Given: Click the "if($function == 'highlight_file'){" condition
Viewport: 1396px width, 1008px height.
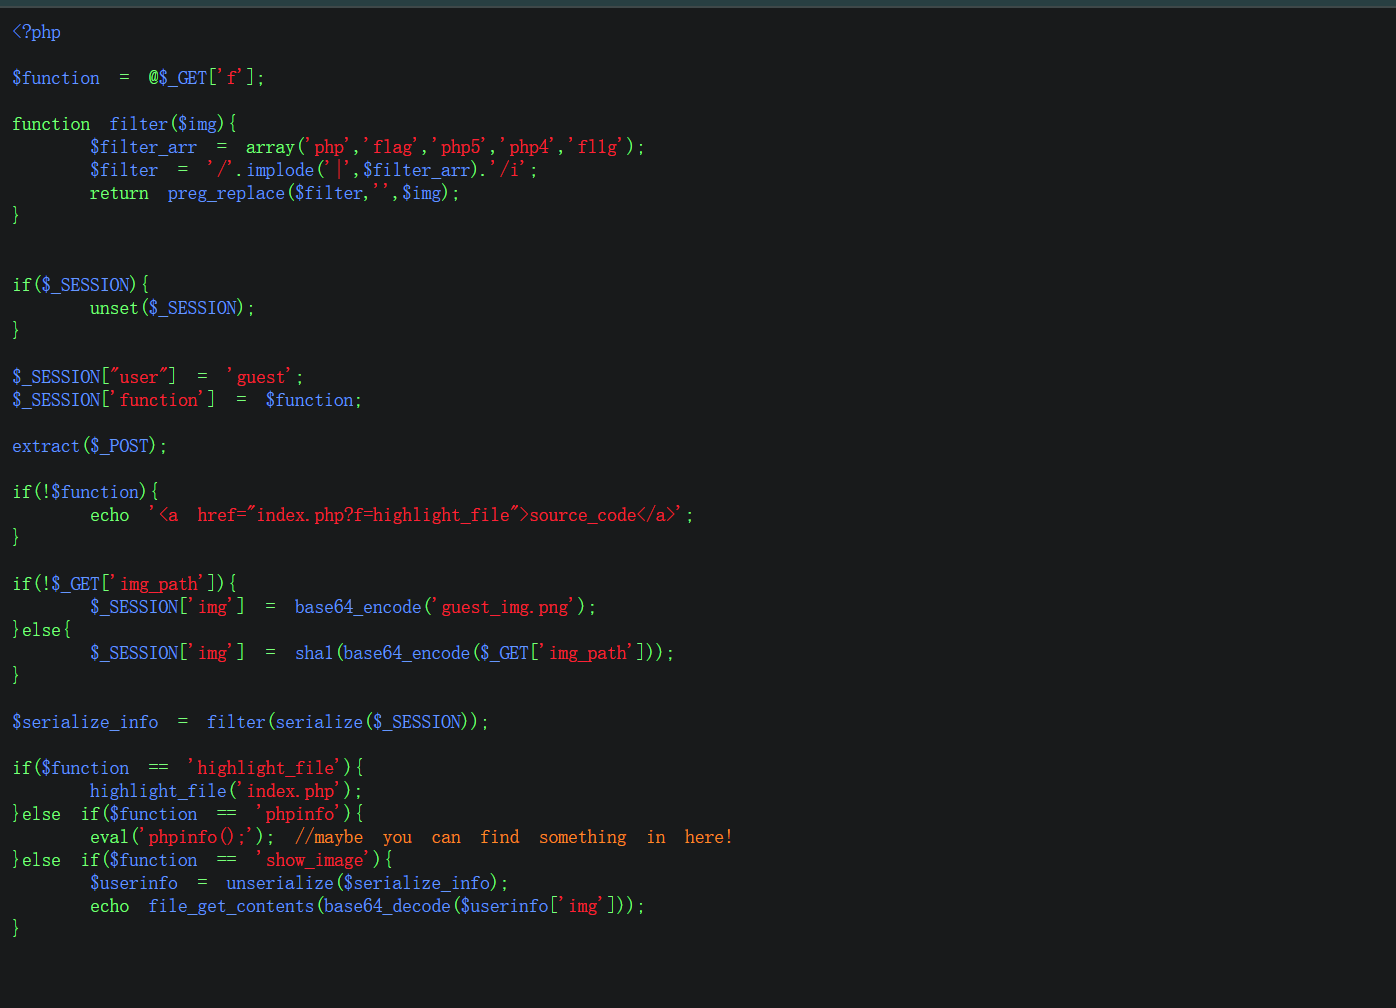Looking at the screenshot, I should (x=188, y=768).
